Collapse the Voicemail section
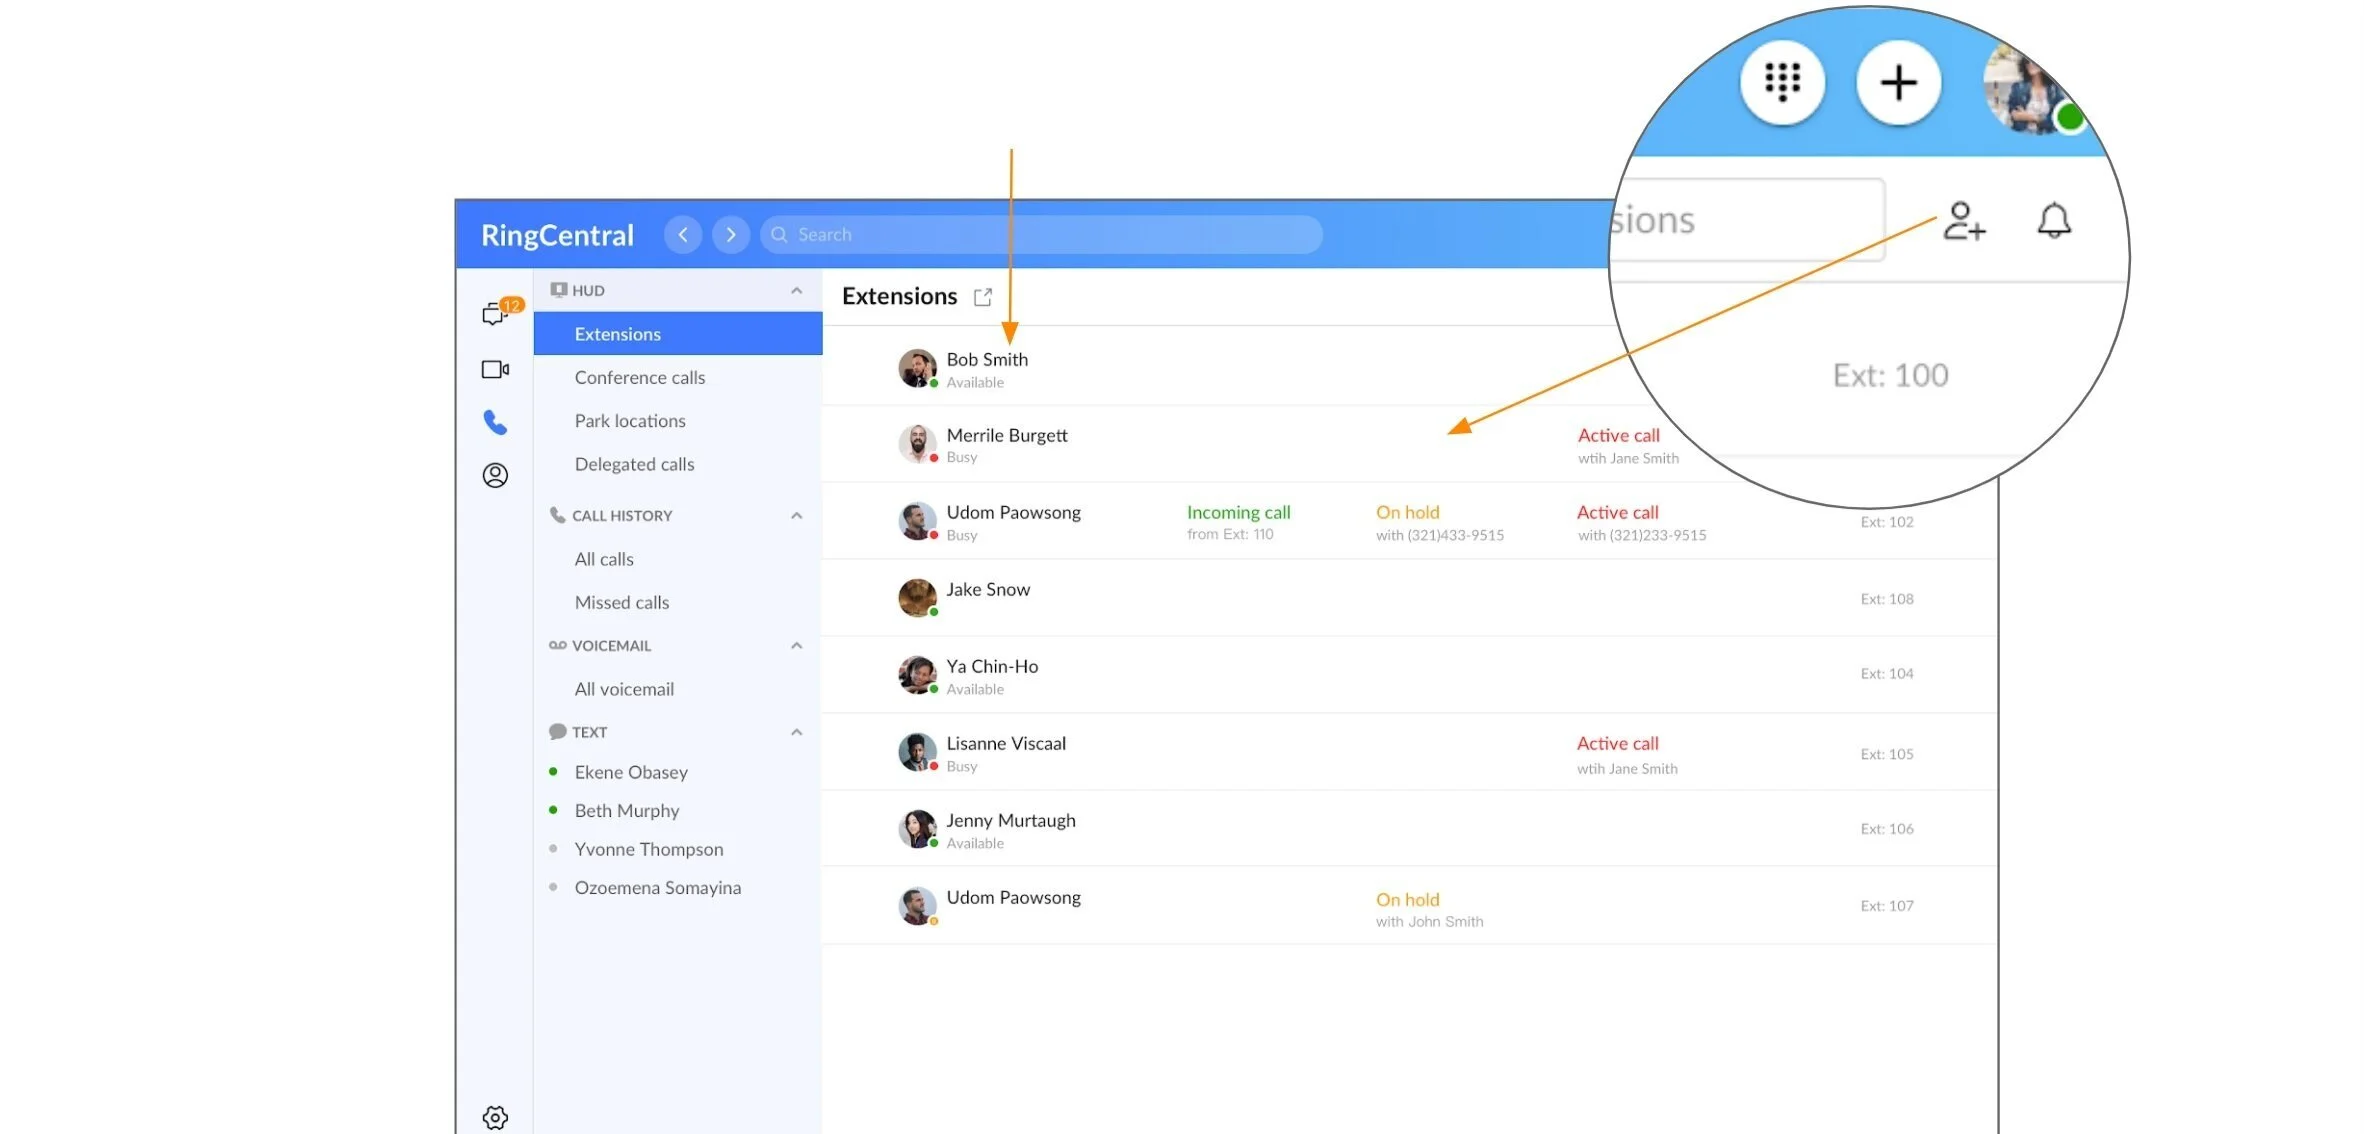Image resolution: width=2364 pixels, height=1134 pixels. pyautogui.click(x=796, y=646)
